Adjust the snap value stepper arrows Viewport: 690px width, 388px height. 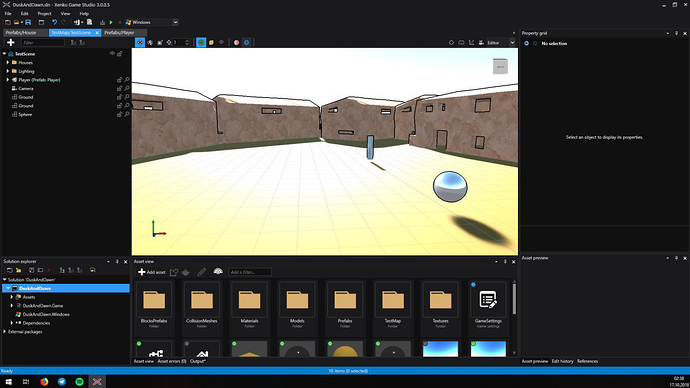pyautogui.click(x=187, y=42)
